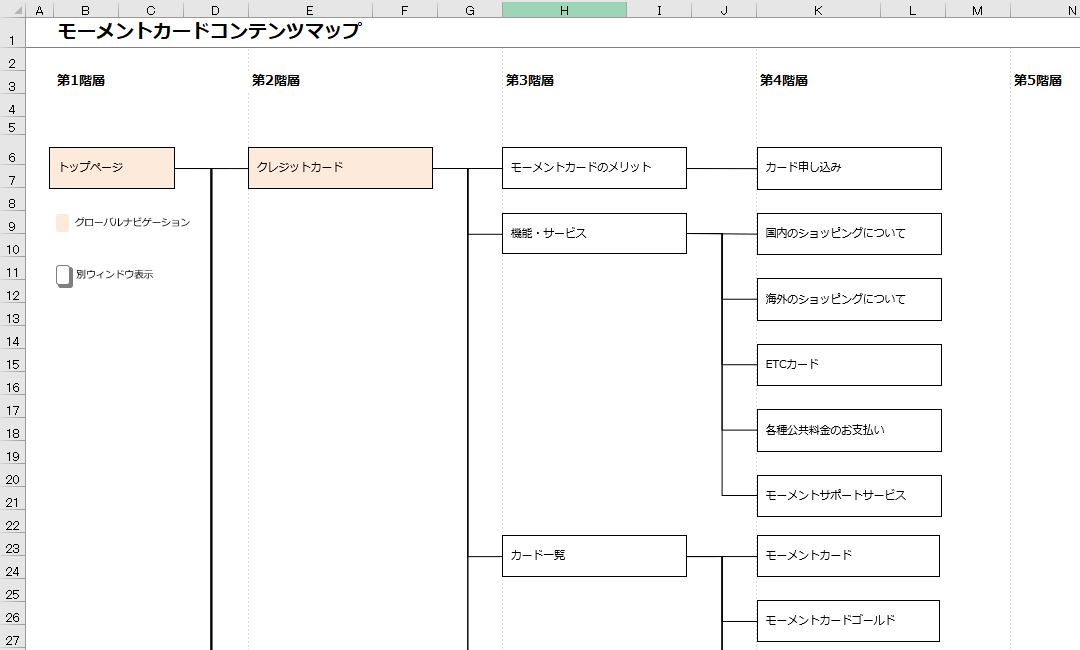Image resolution: width=1080 pixels, height=650 pixels.
Task: Click the 各種公共料金のお支払い box
Action: (x=848, y=430)
